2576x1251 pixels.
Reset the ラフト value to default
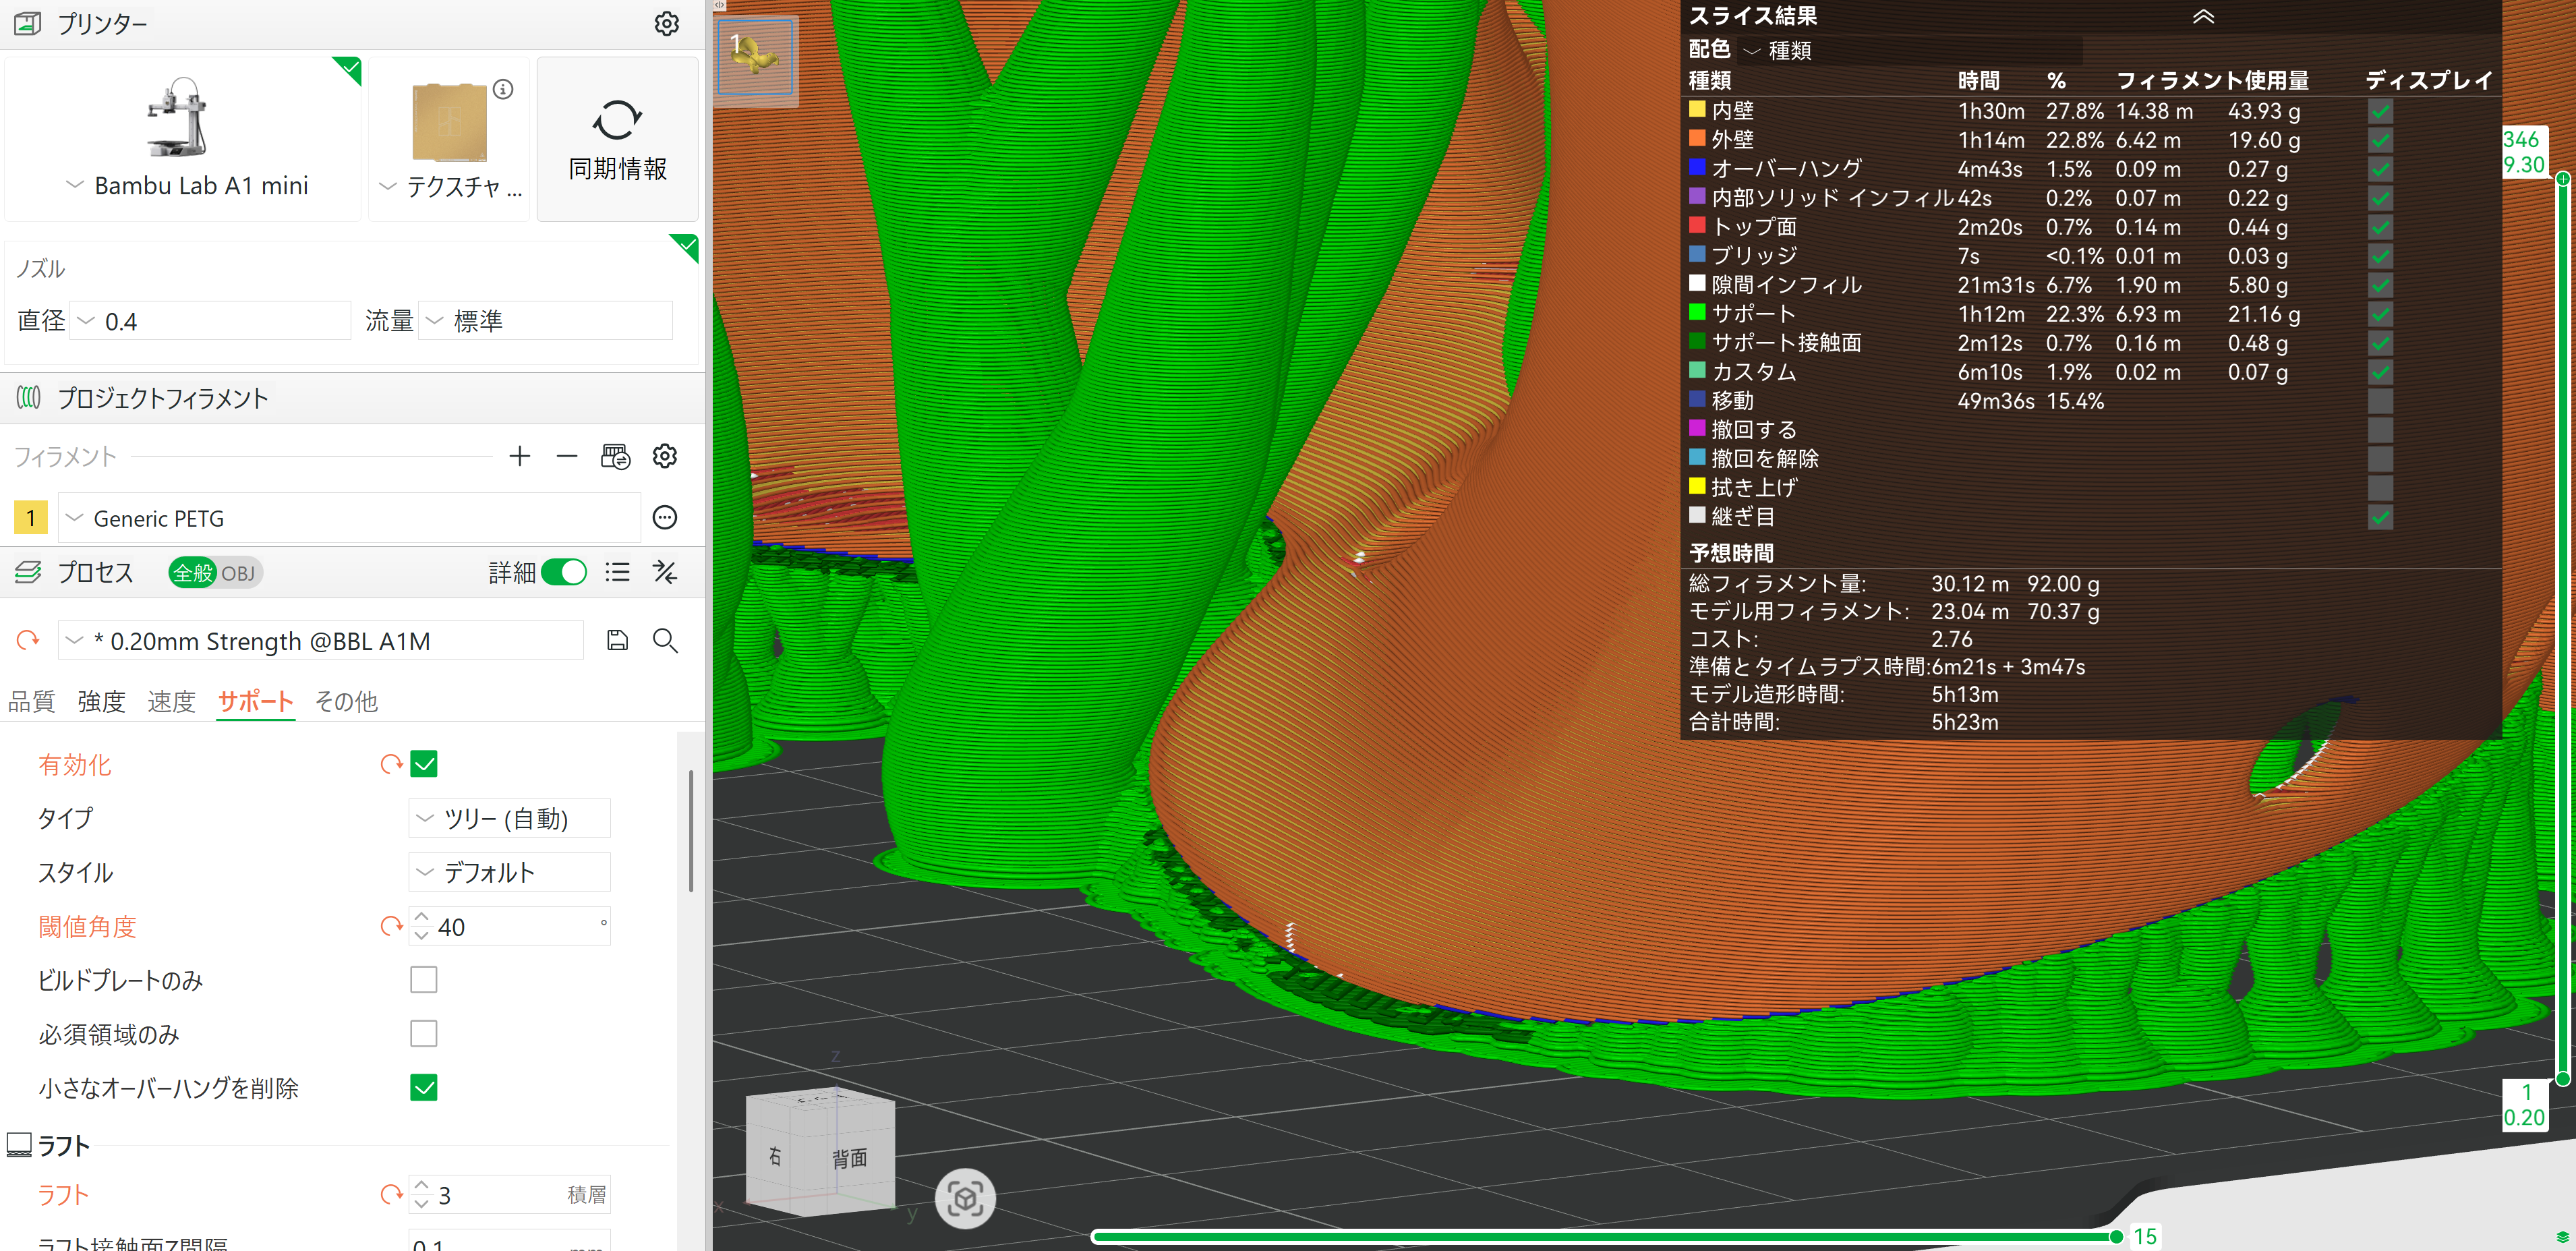[391, 1195]
